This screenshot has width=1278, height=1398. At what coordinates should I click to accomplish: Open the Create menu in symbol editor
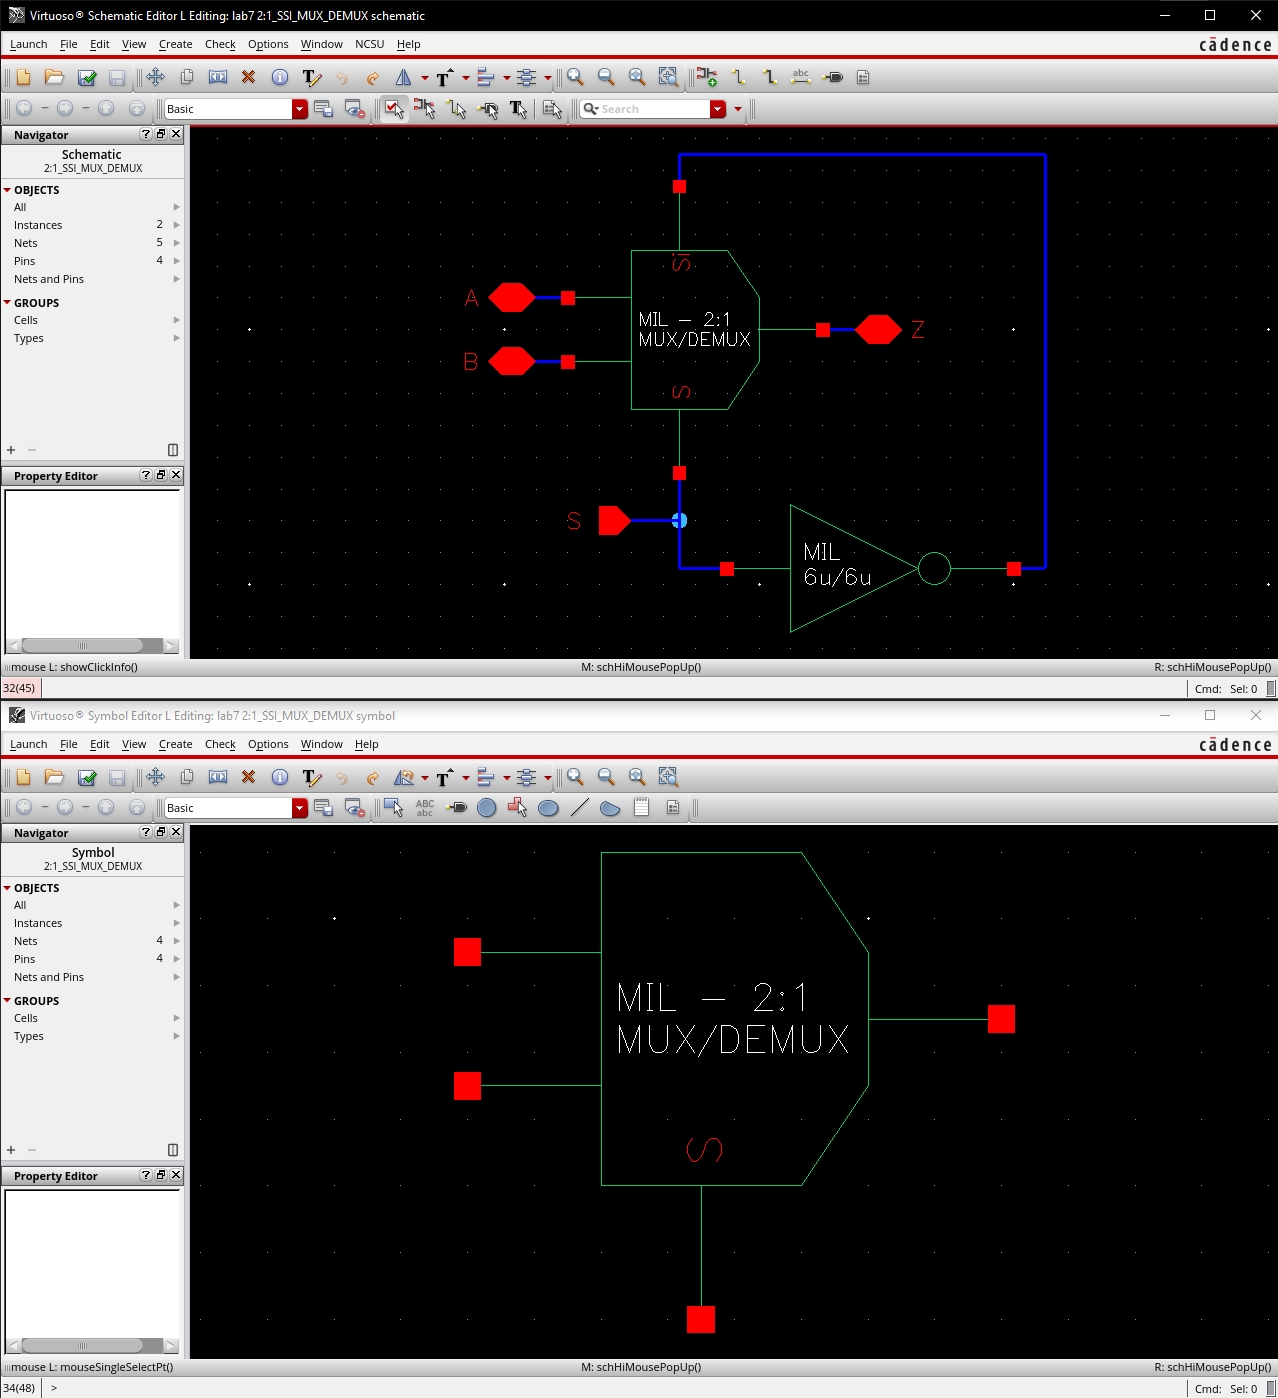tap(175, 744)
